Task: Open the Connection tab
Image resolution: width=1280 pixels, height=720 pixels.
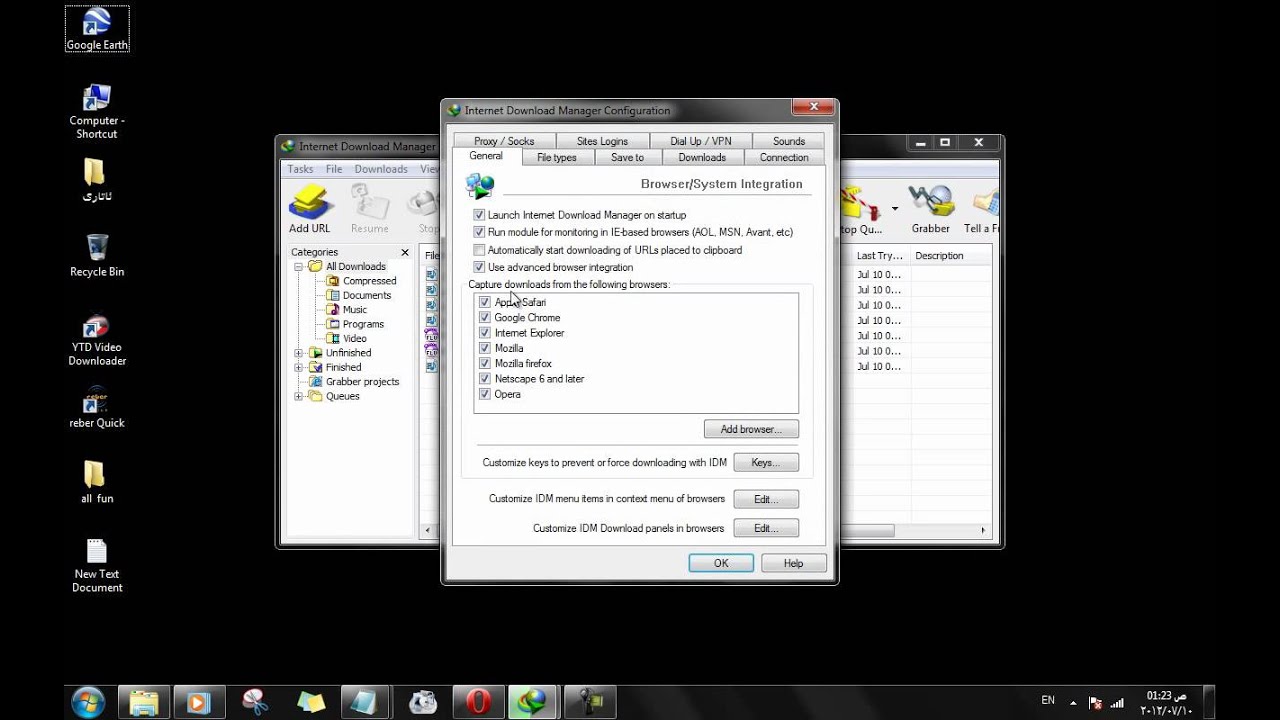Action: [784, 157]
